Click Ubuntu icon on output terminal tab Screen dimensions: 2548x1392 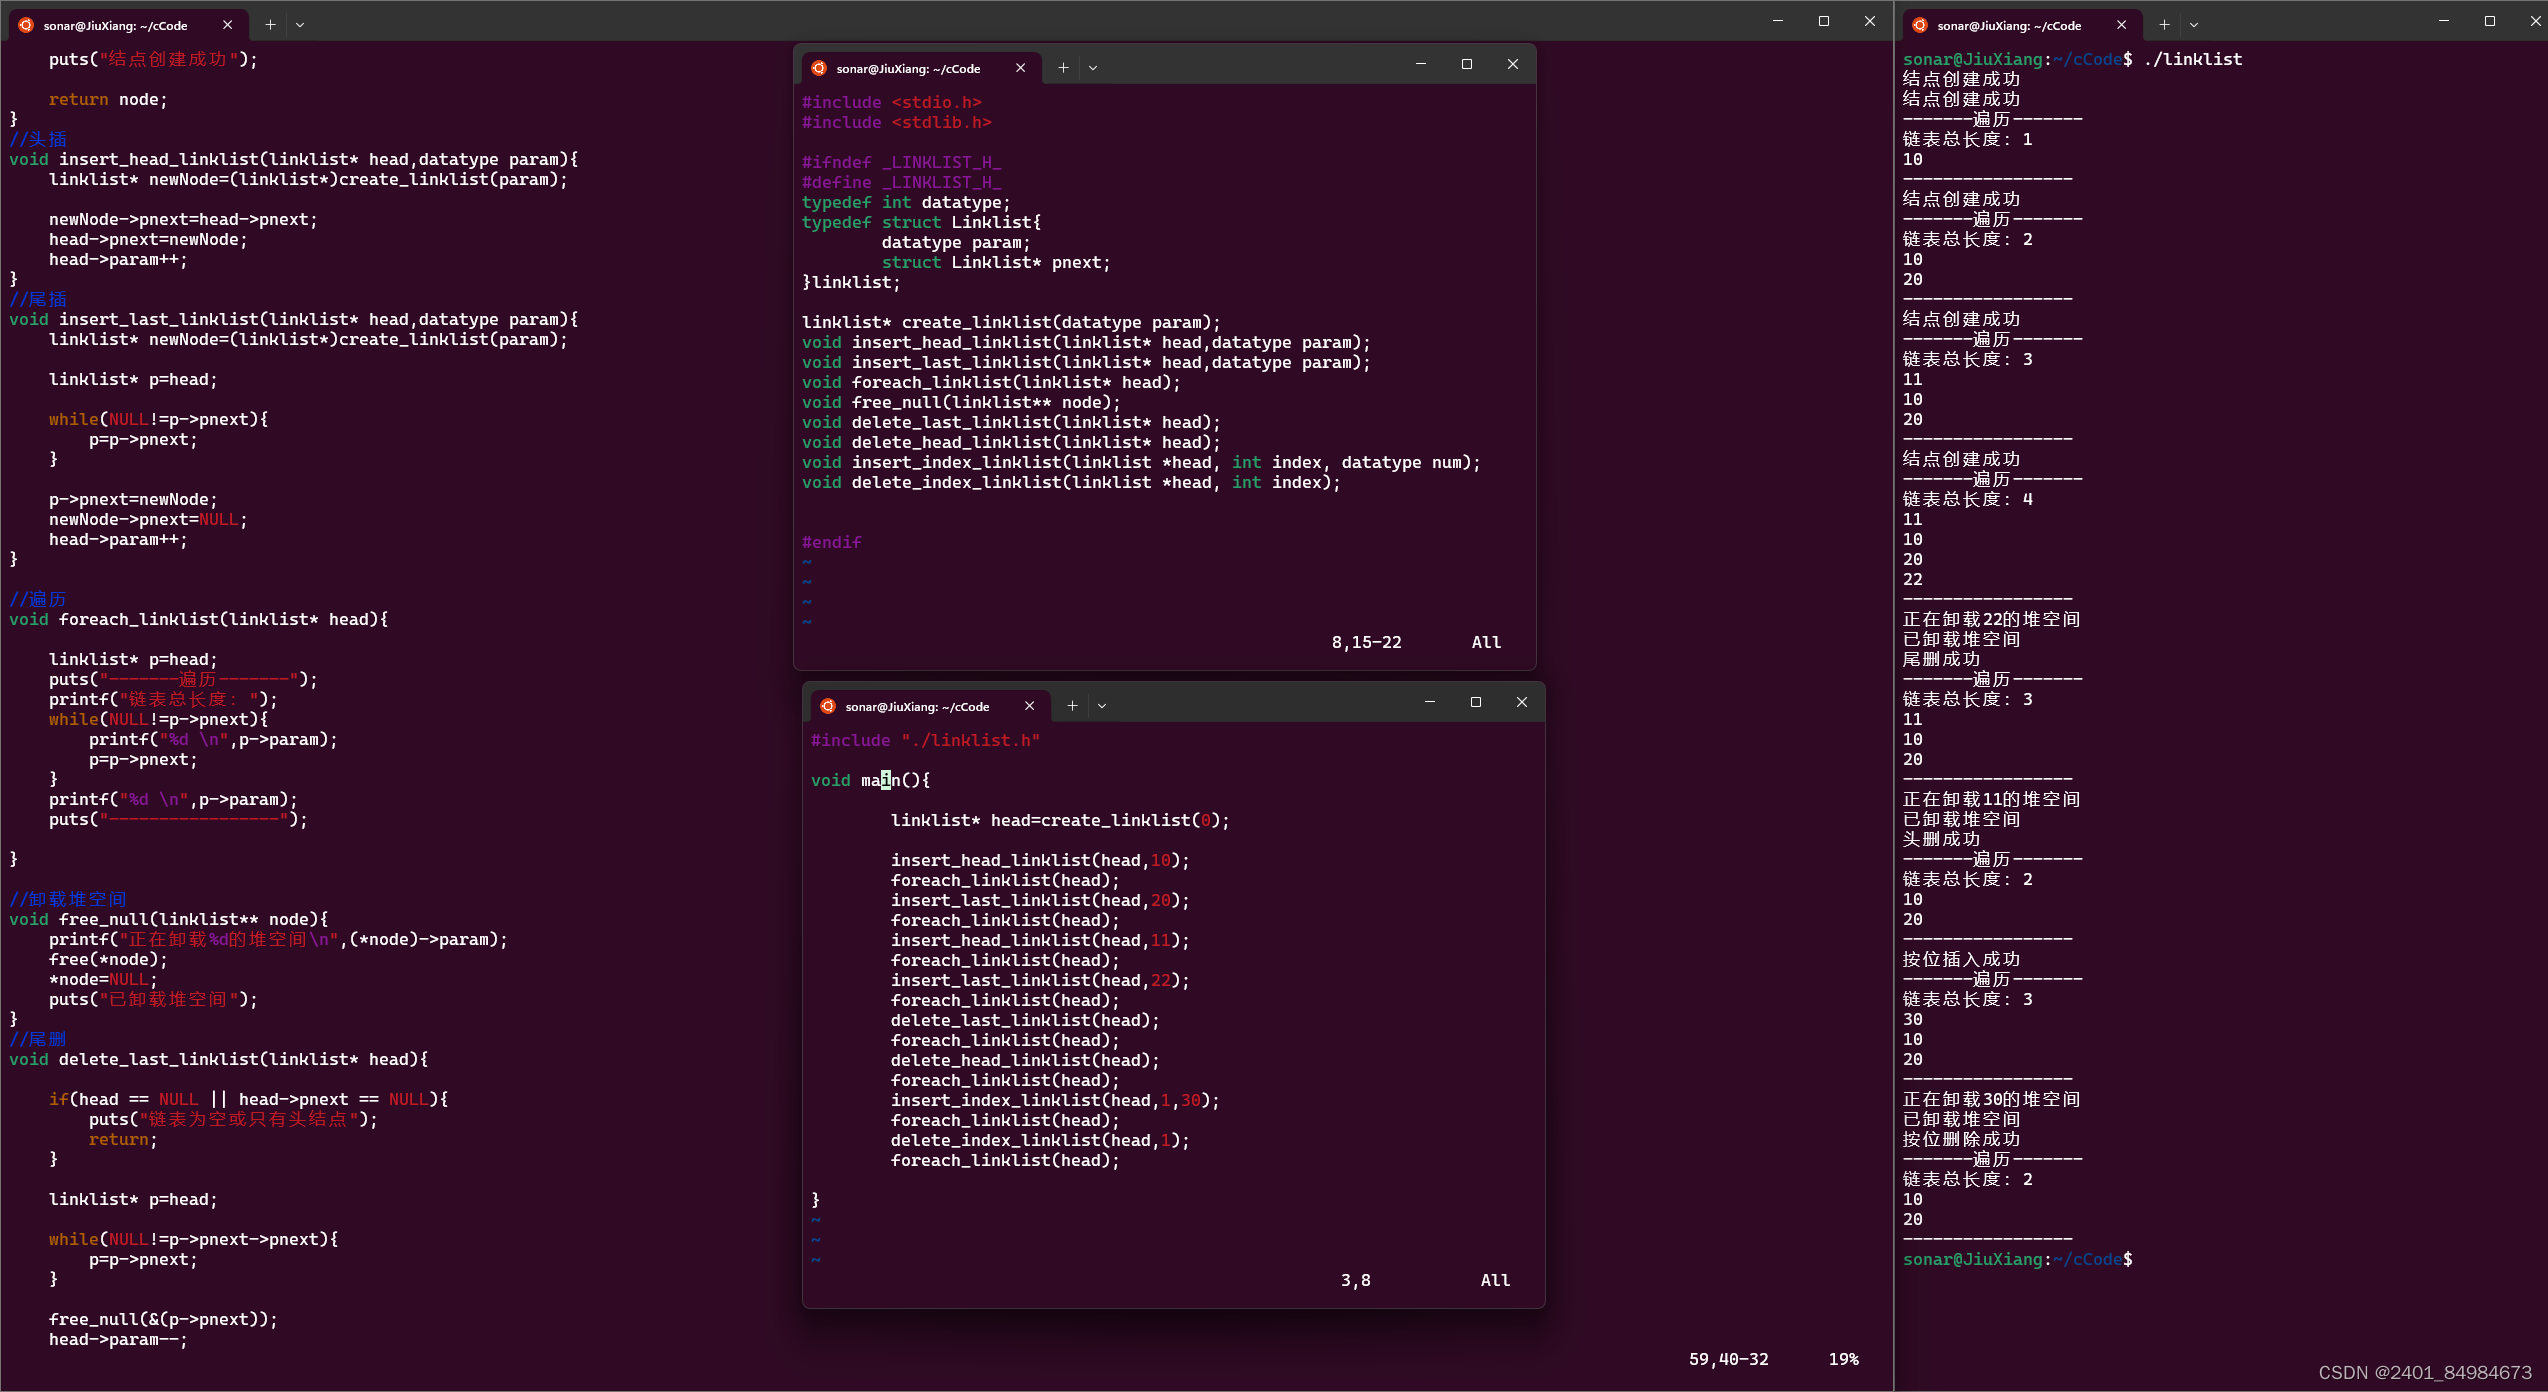pos(1920,25)
